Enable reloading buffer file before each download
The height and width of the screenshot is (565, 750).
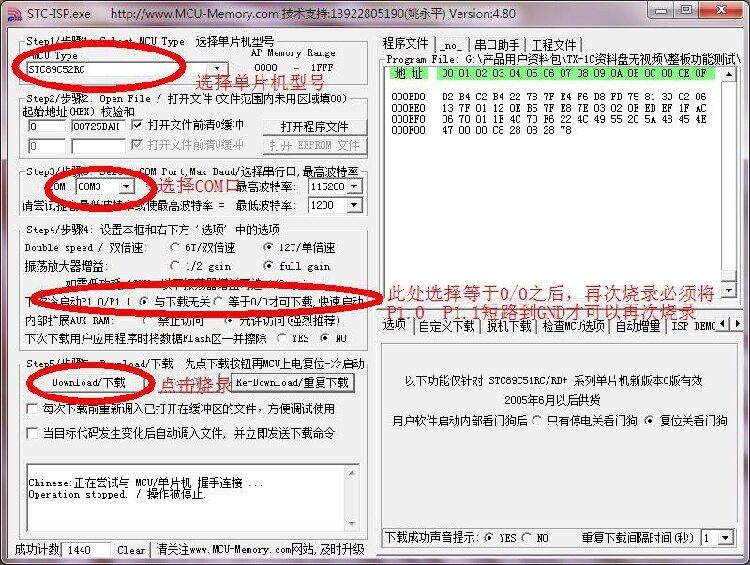click(x=31, y=409)
